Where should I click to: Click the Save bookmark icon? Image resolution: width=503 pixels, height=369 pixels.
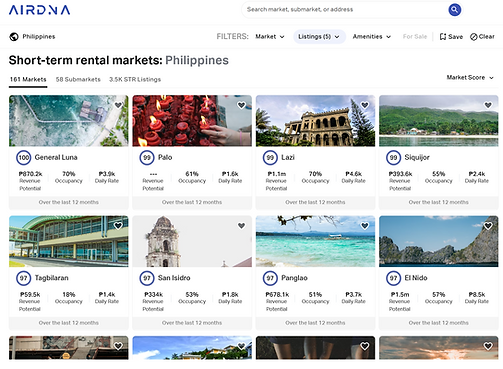[x=443, y=37]
